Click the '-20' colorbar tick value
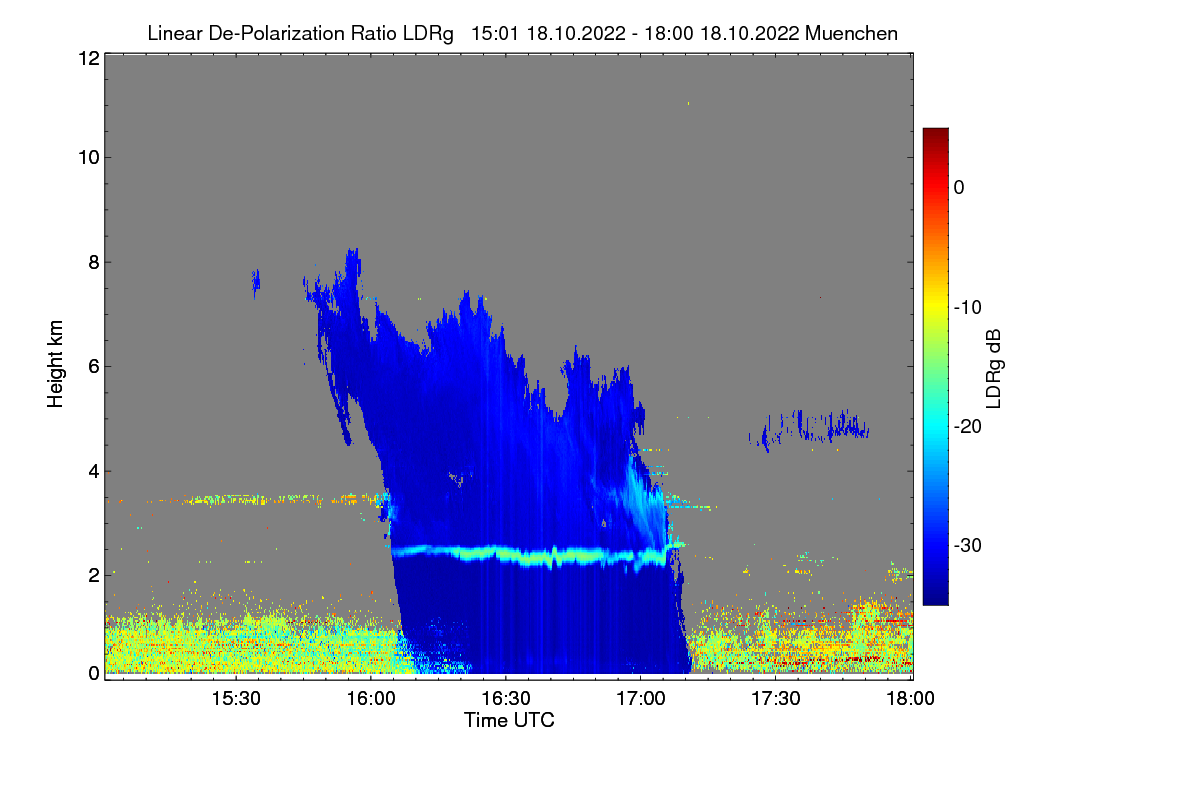 (968, 426)
